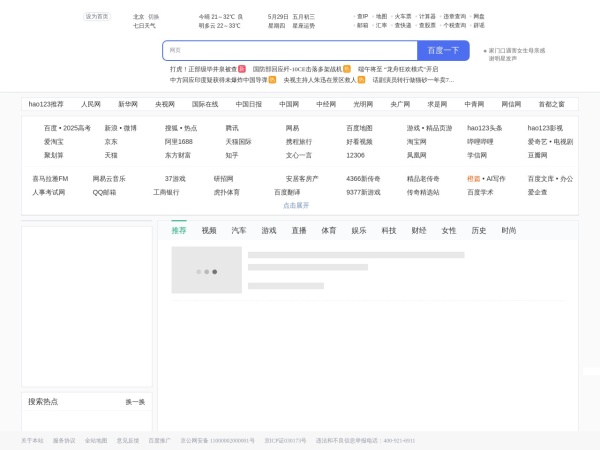Open the 百度地图 site link
Image resolution: width=600 pixels, height=450 pixels.
pos(359,128)
